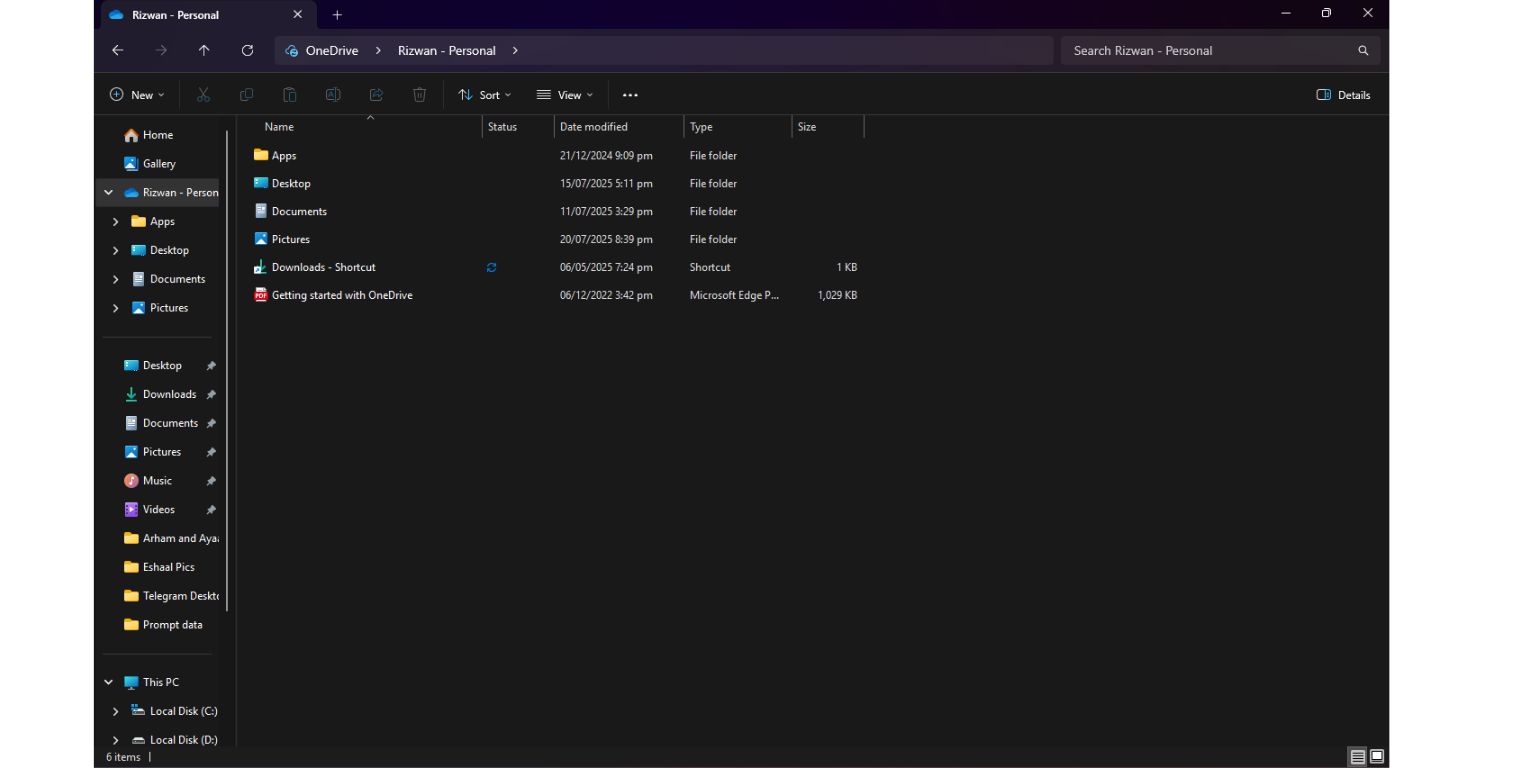Image resolution: width=1536 pixels, height=768 pixels.
Task: Switch to large thumbnails view in status bar
Action: click(1377, 757)
